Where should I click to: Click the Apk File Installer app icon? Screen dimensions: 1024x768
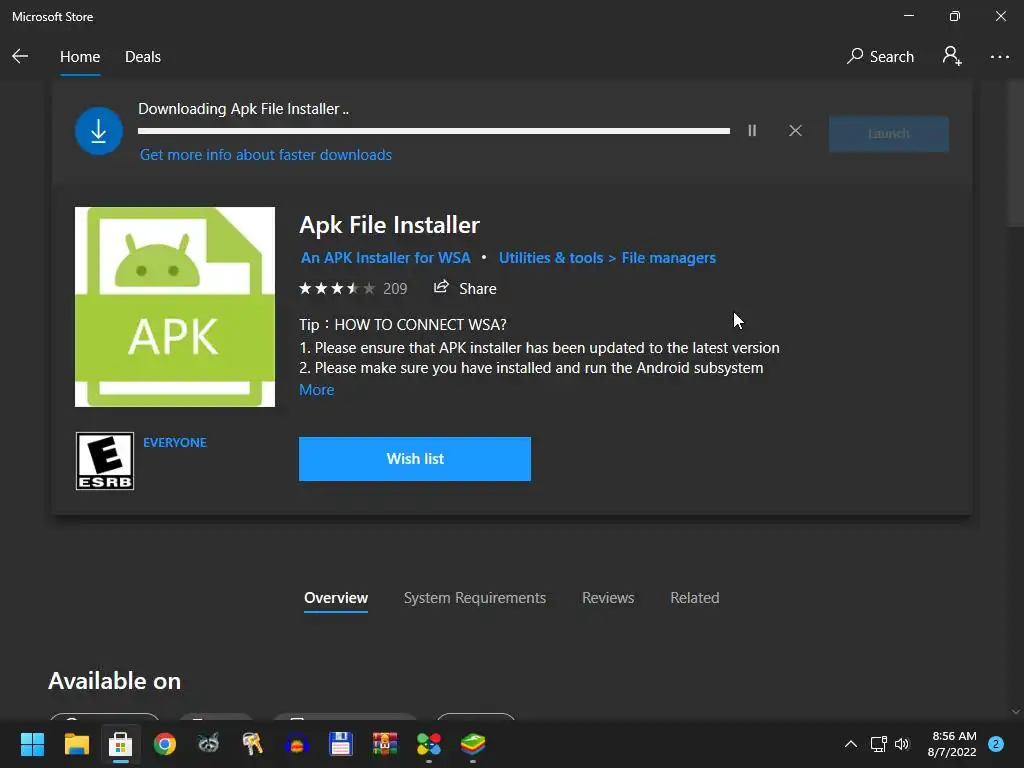pos(175,307)
